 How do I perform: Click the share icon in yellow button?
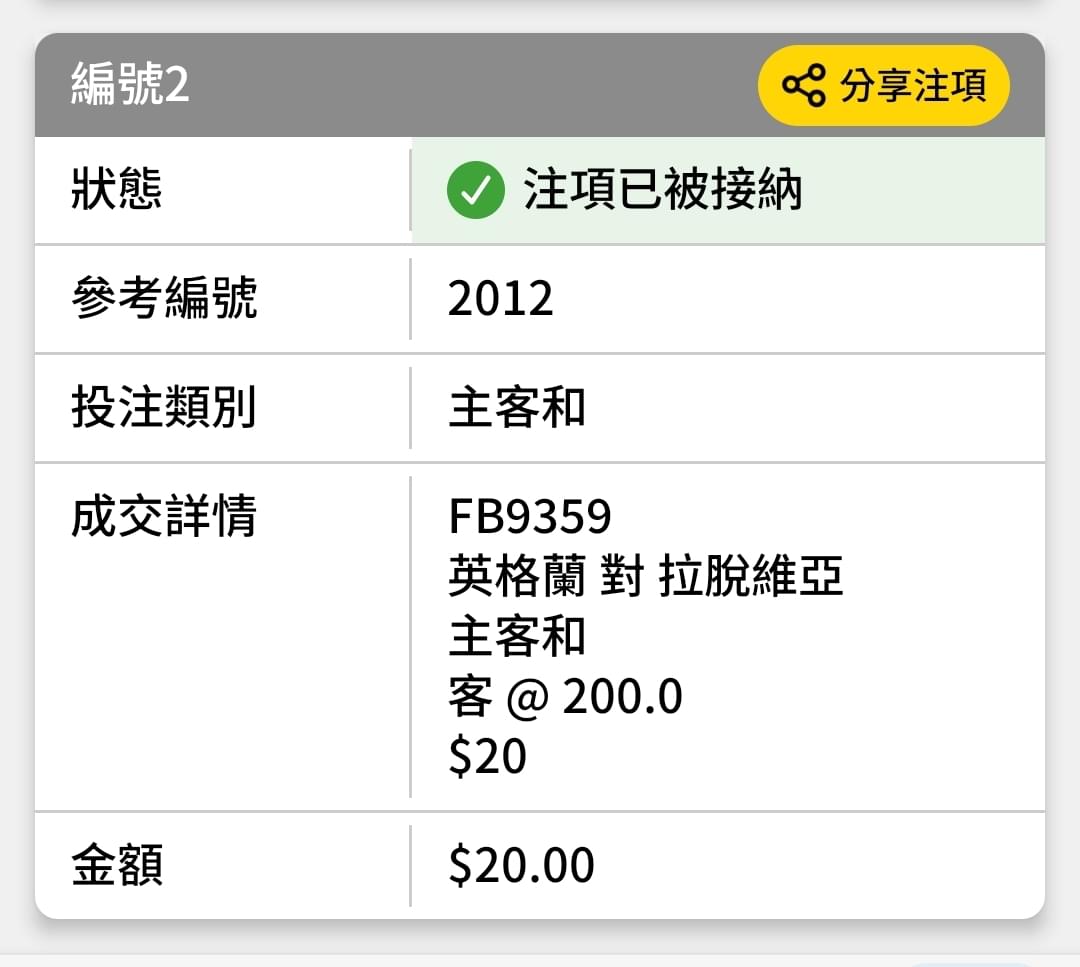[803, 85]
